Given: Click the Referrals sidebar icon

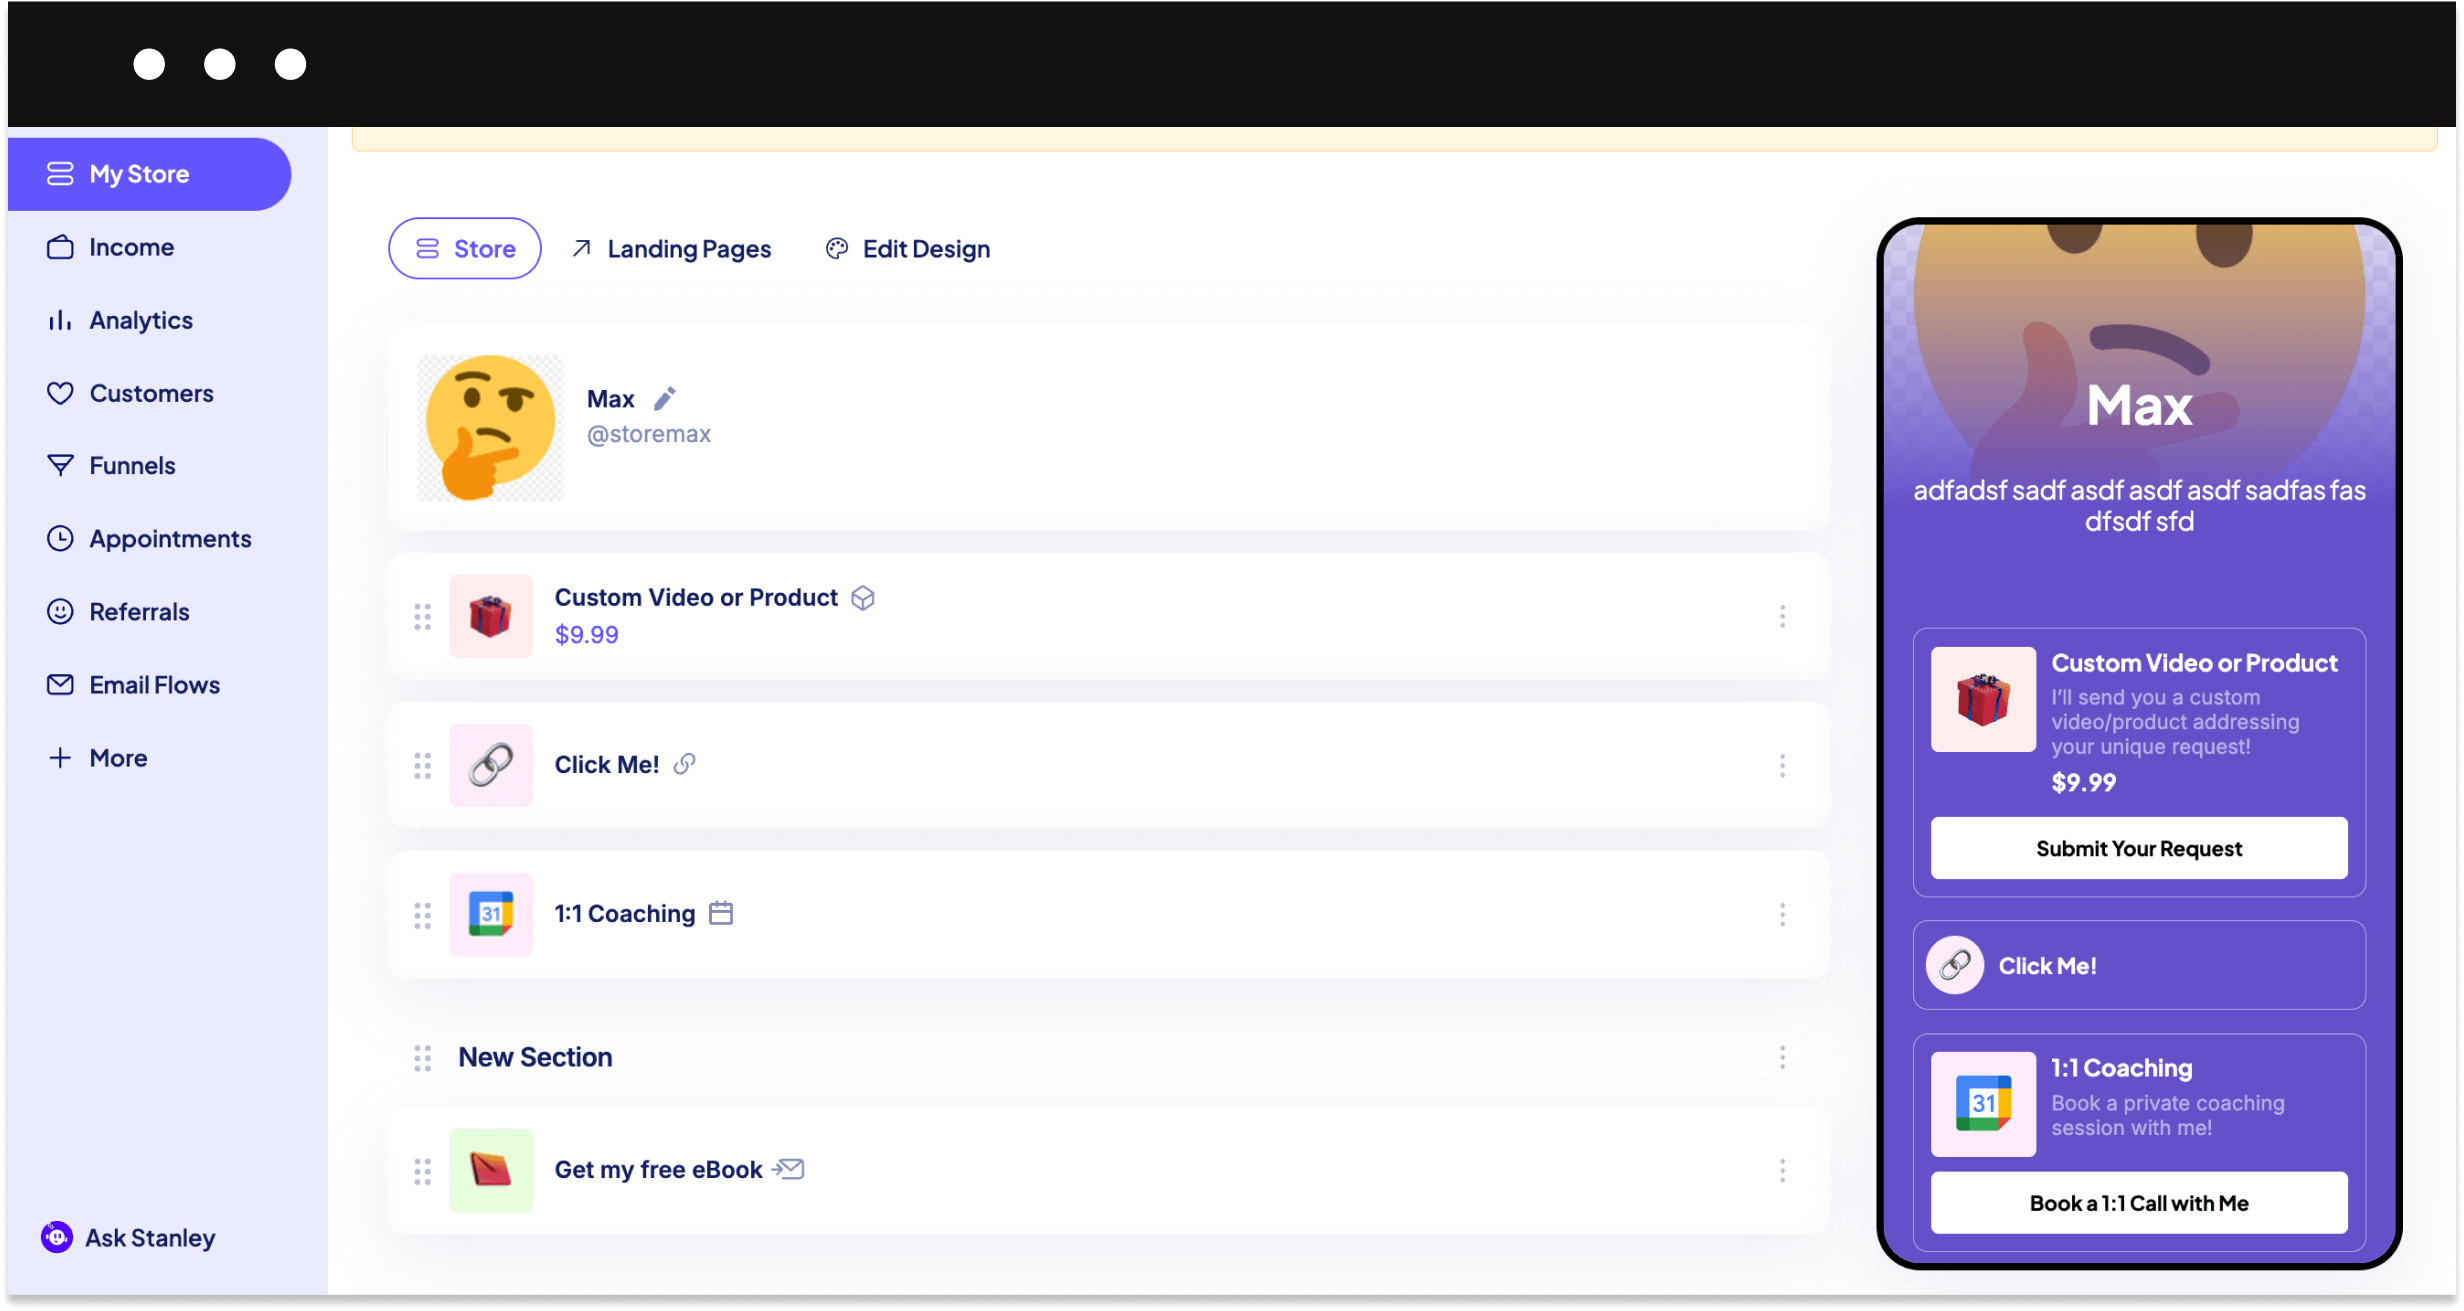Looking at the screenshot, I should [60, 610].
